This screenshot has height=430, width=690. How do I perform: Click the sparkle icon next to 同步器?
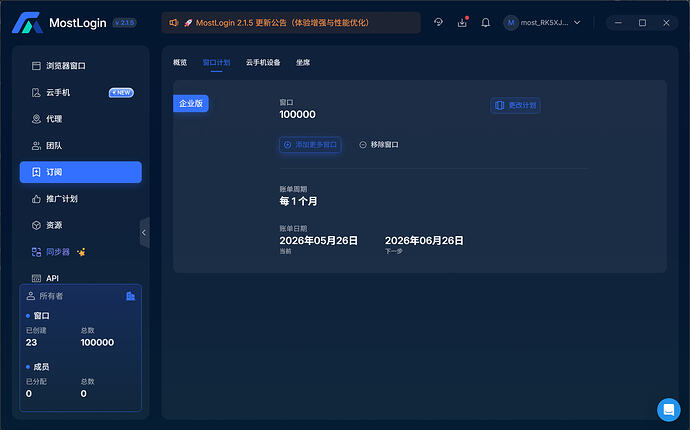click(81, 252)
